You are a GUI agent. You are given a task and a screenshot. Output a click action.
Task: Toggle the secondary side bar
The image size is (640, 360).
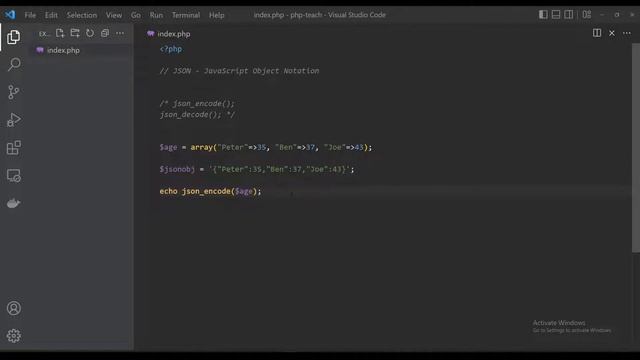pyautogui.click(x=569, y=15)
